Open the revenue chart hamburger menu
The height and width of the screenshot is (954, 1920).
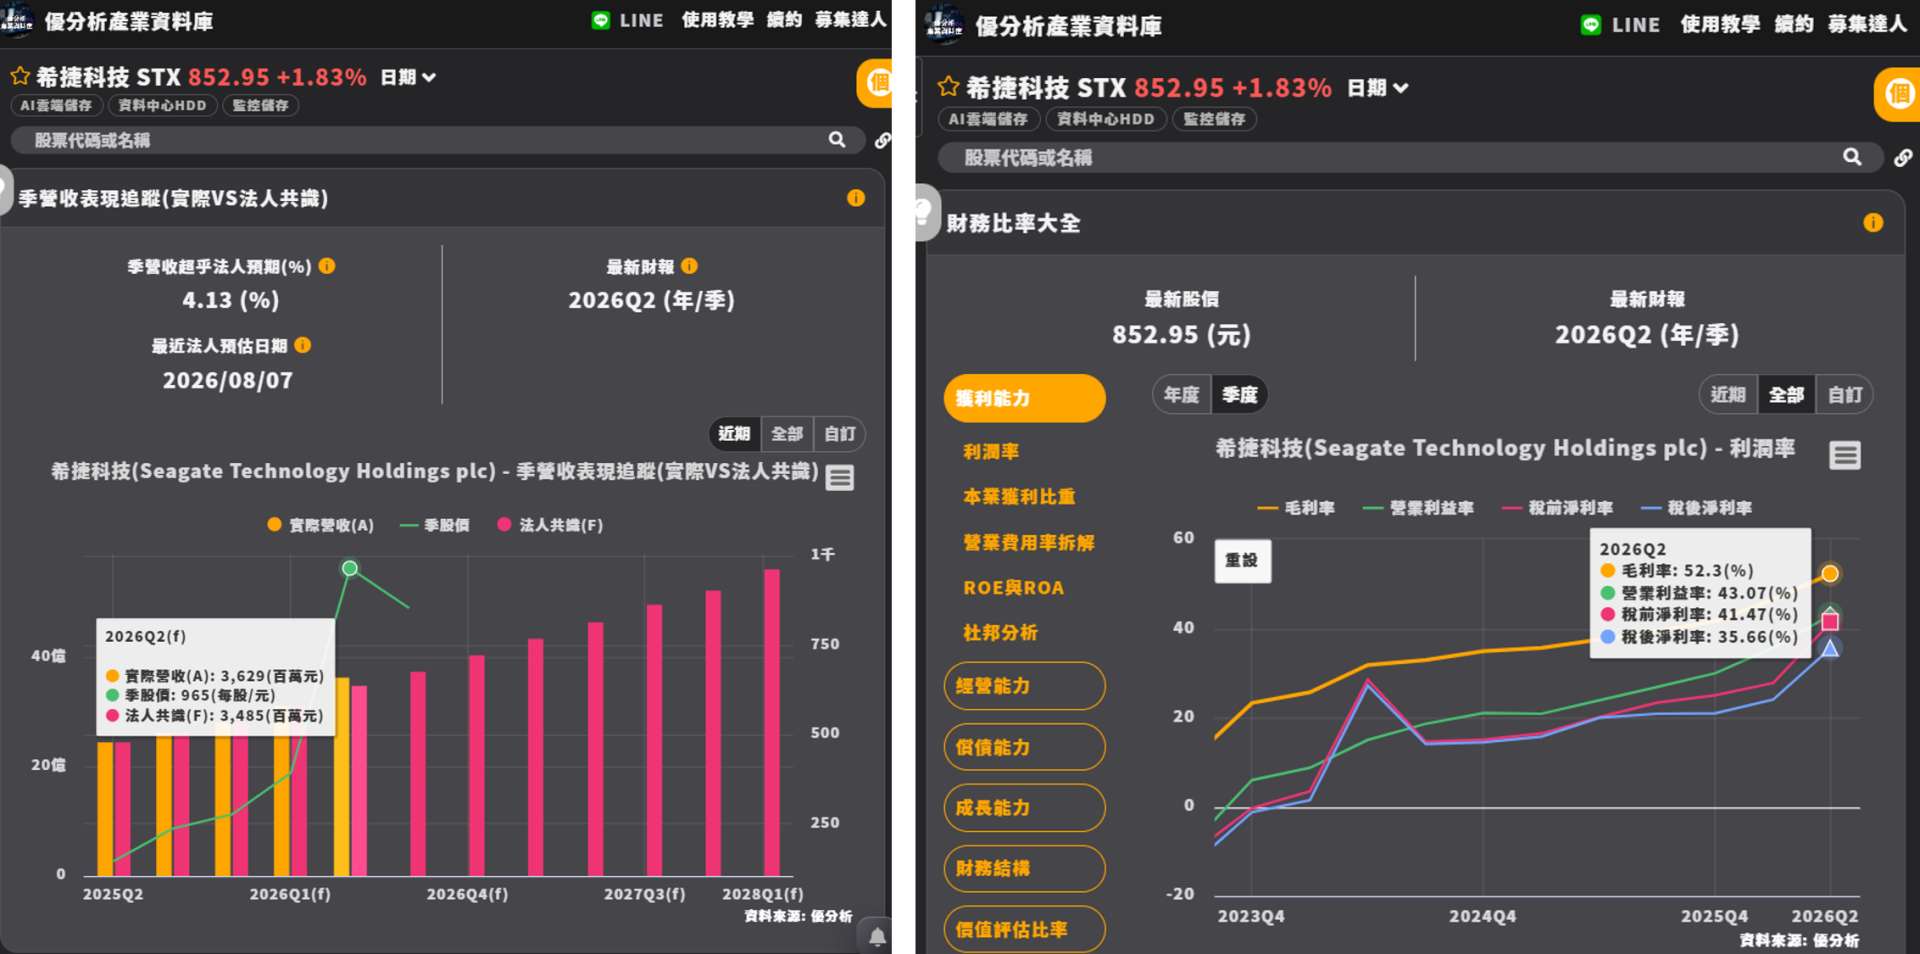(840, 478)
